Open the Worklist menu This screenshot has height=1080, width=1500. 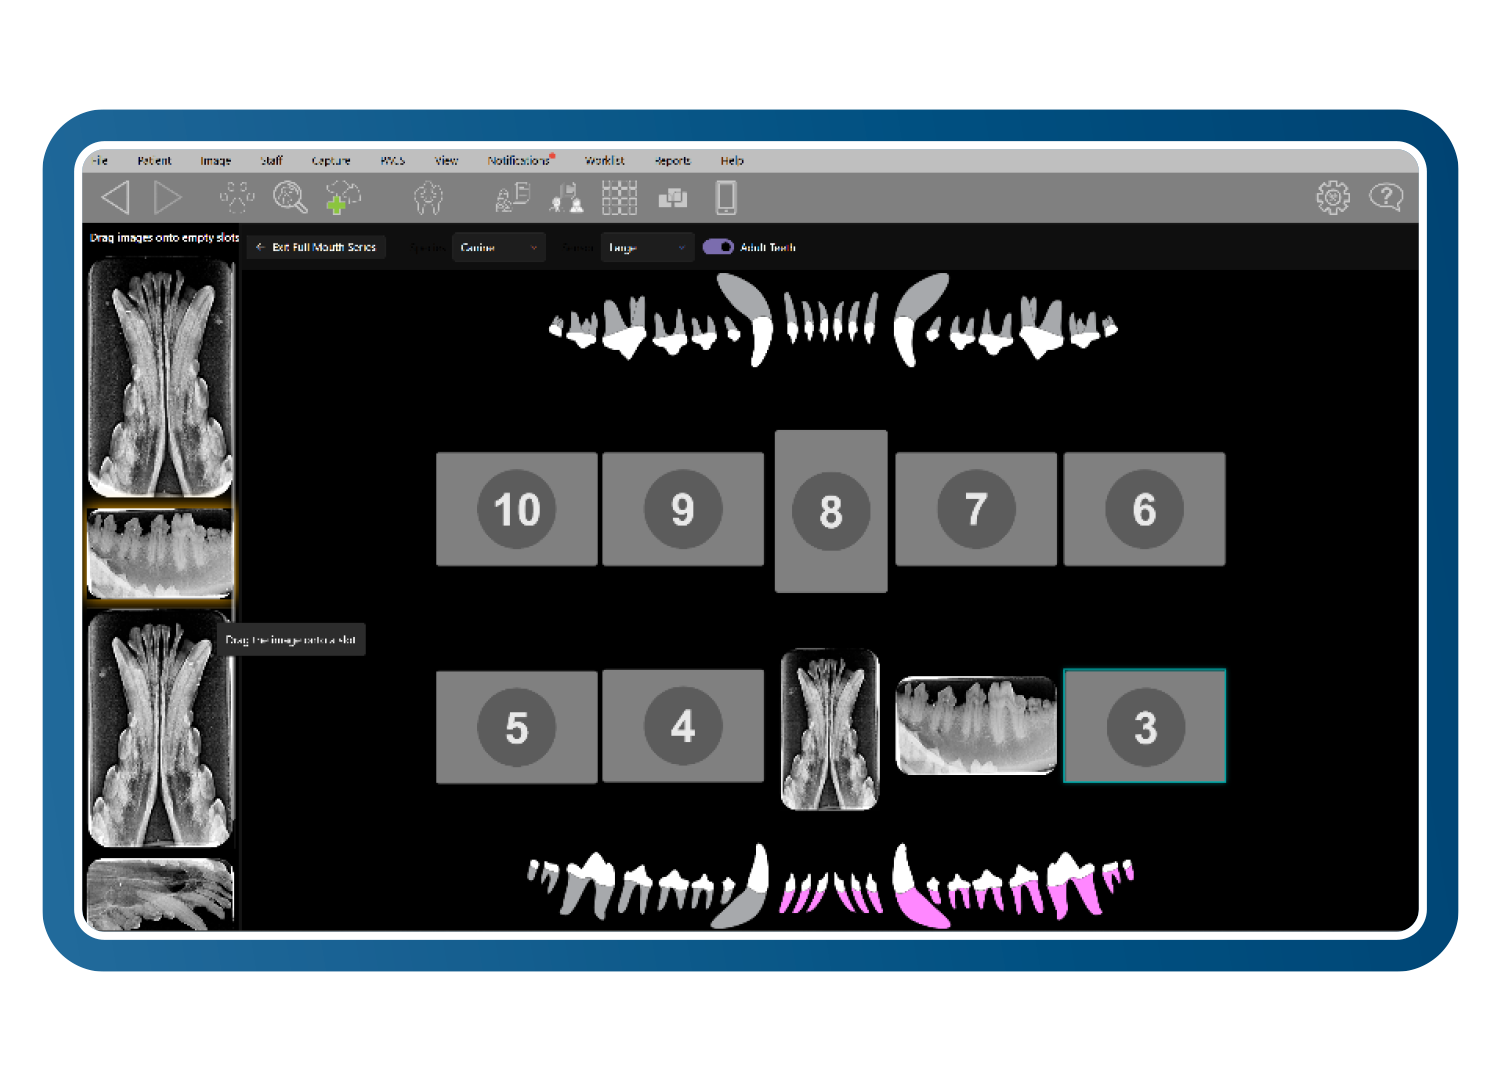(x=604, y=160)
